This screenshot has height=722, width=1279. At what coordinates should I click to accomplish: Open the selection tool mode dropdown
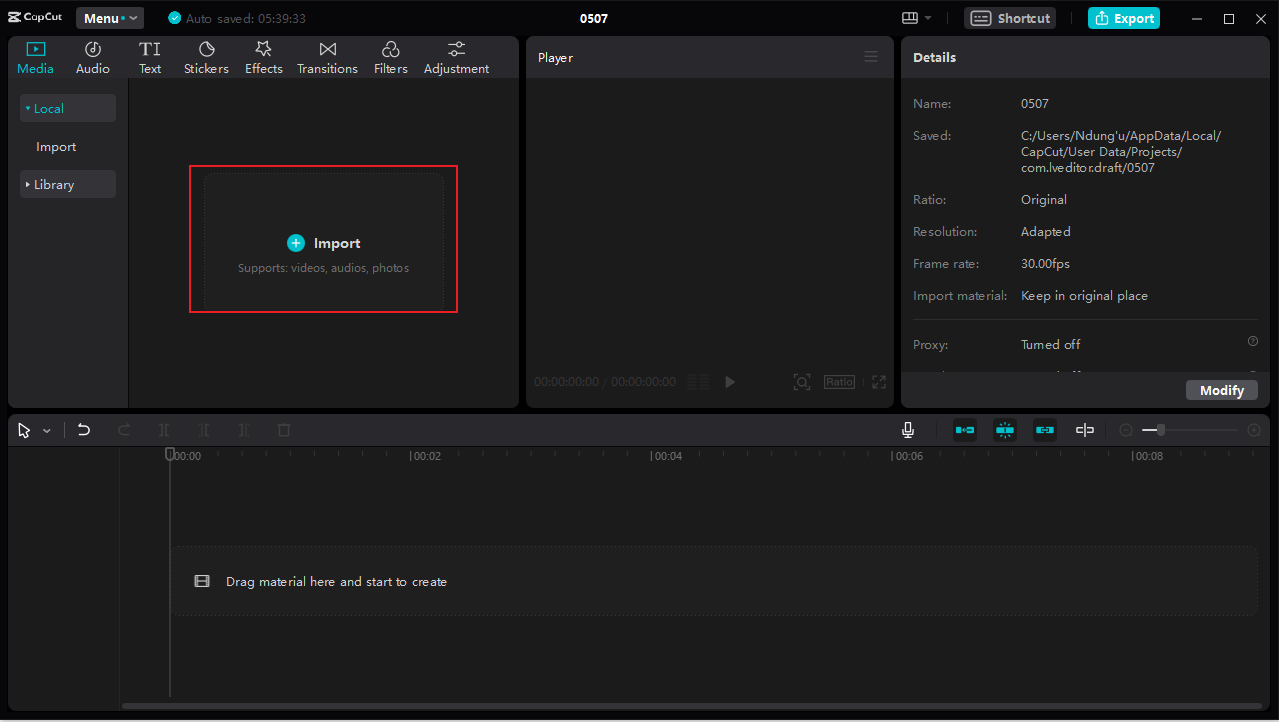47,430
